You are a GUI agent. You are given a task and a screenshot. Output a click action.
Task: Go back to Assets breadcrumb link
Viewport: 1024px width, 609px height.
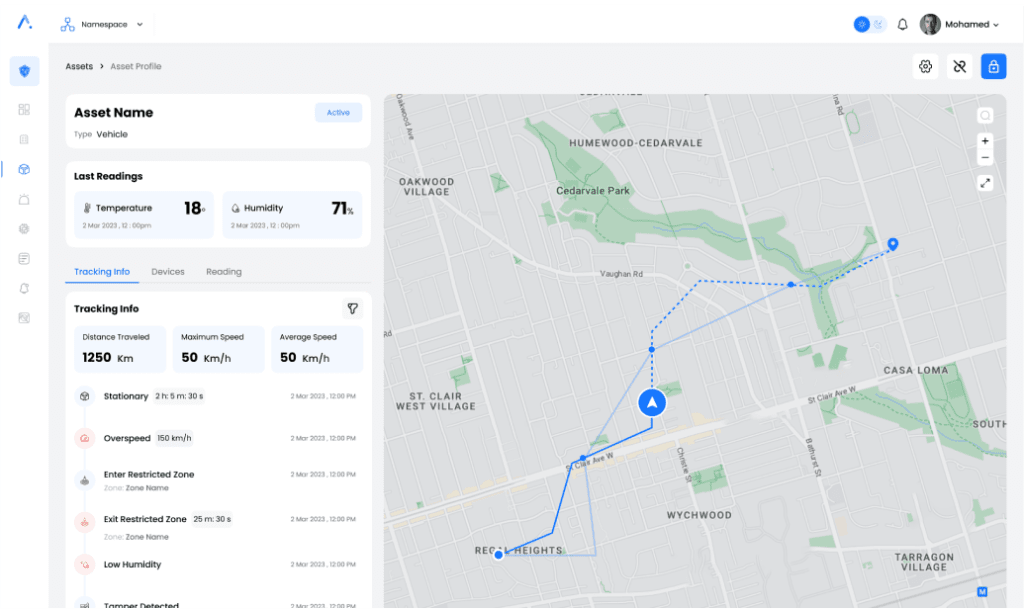coord(79,67)
